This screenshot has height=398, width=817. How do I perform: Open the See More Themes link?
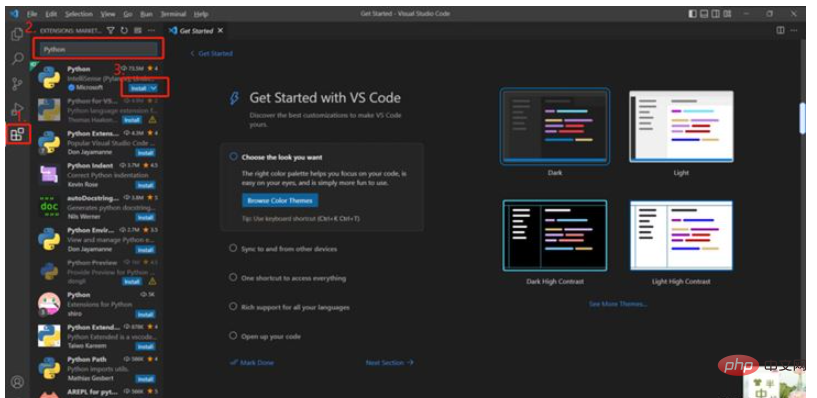(618, 304)
